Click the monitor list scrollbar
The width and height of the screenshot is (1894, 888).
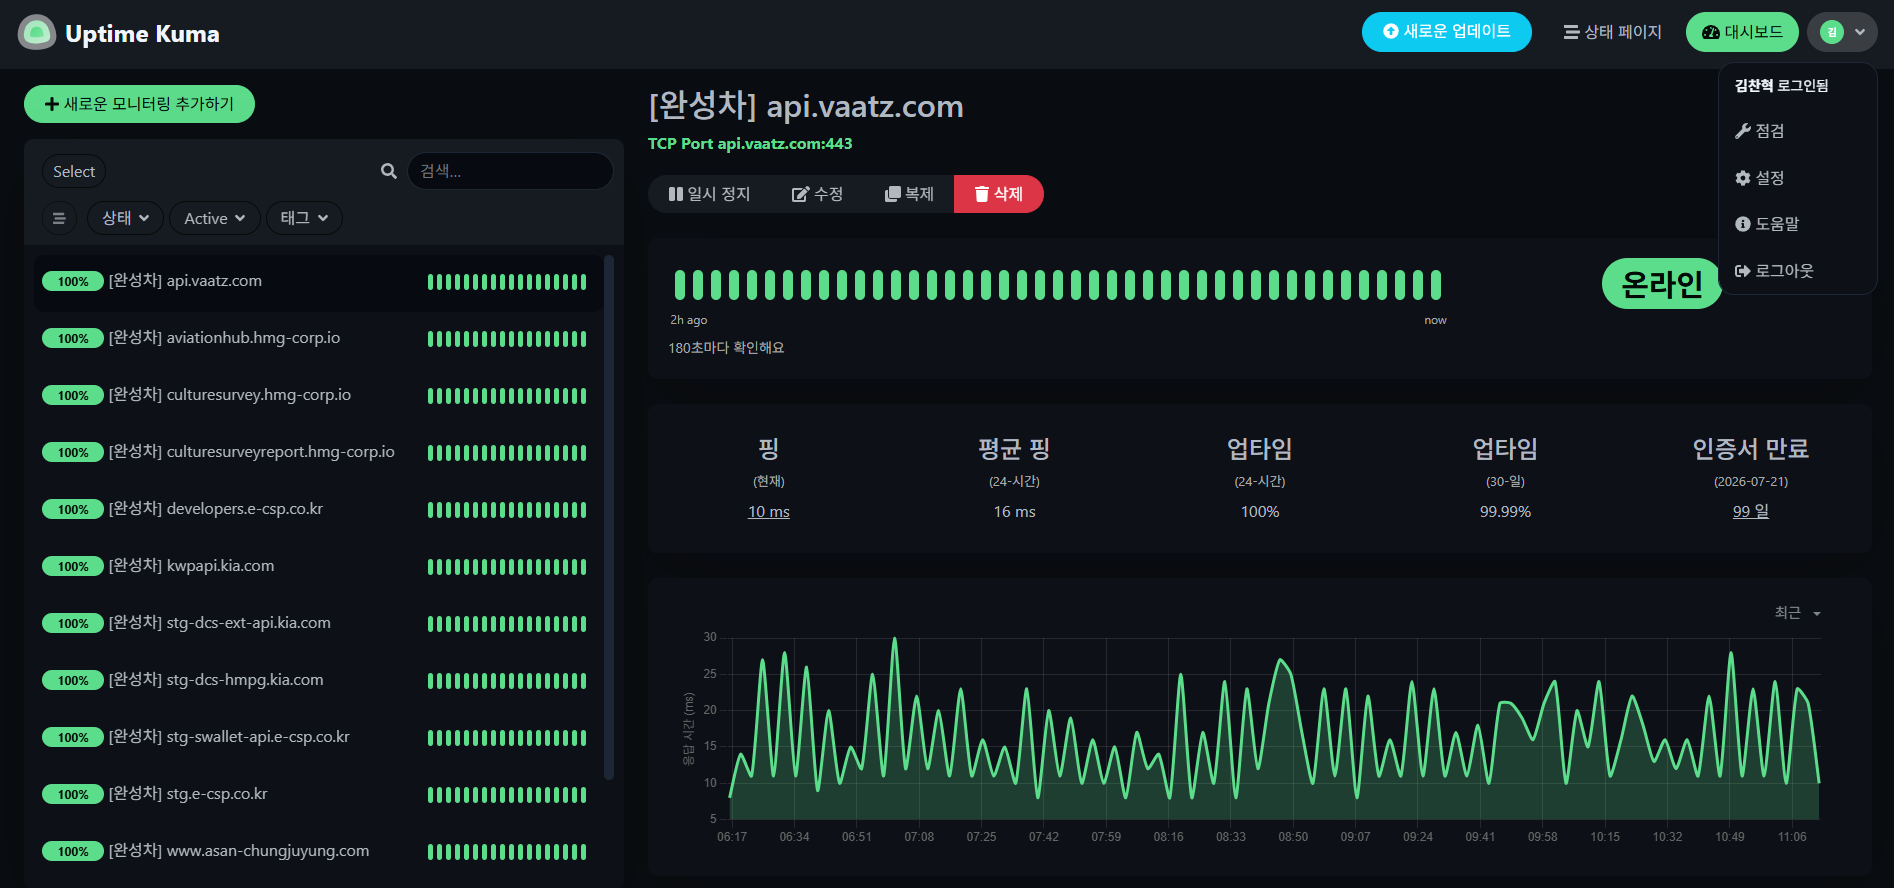pyautogui.click(x=609, y=518)
